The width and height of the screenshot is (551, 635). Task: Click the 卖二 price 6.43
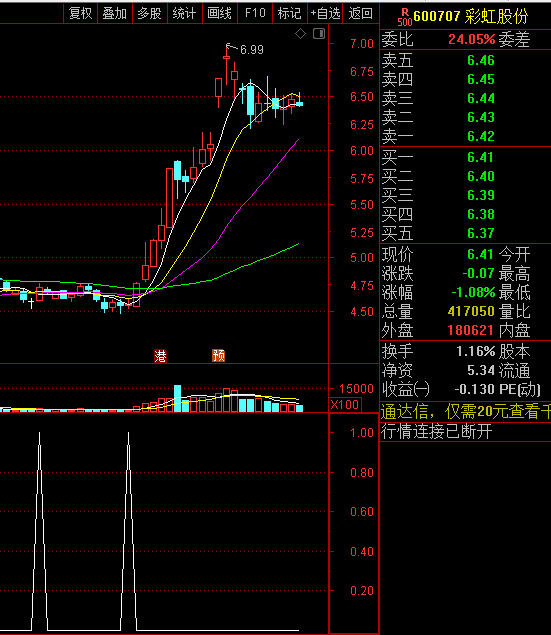481,117
